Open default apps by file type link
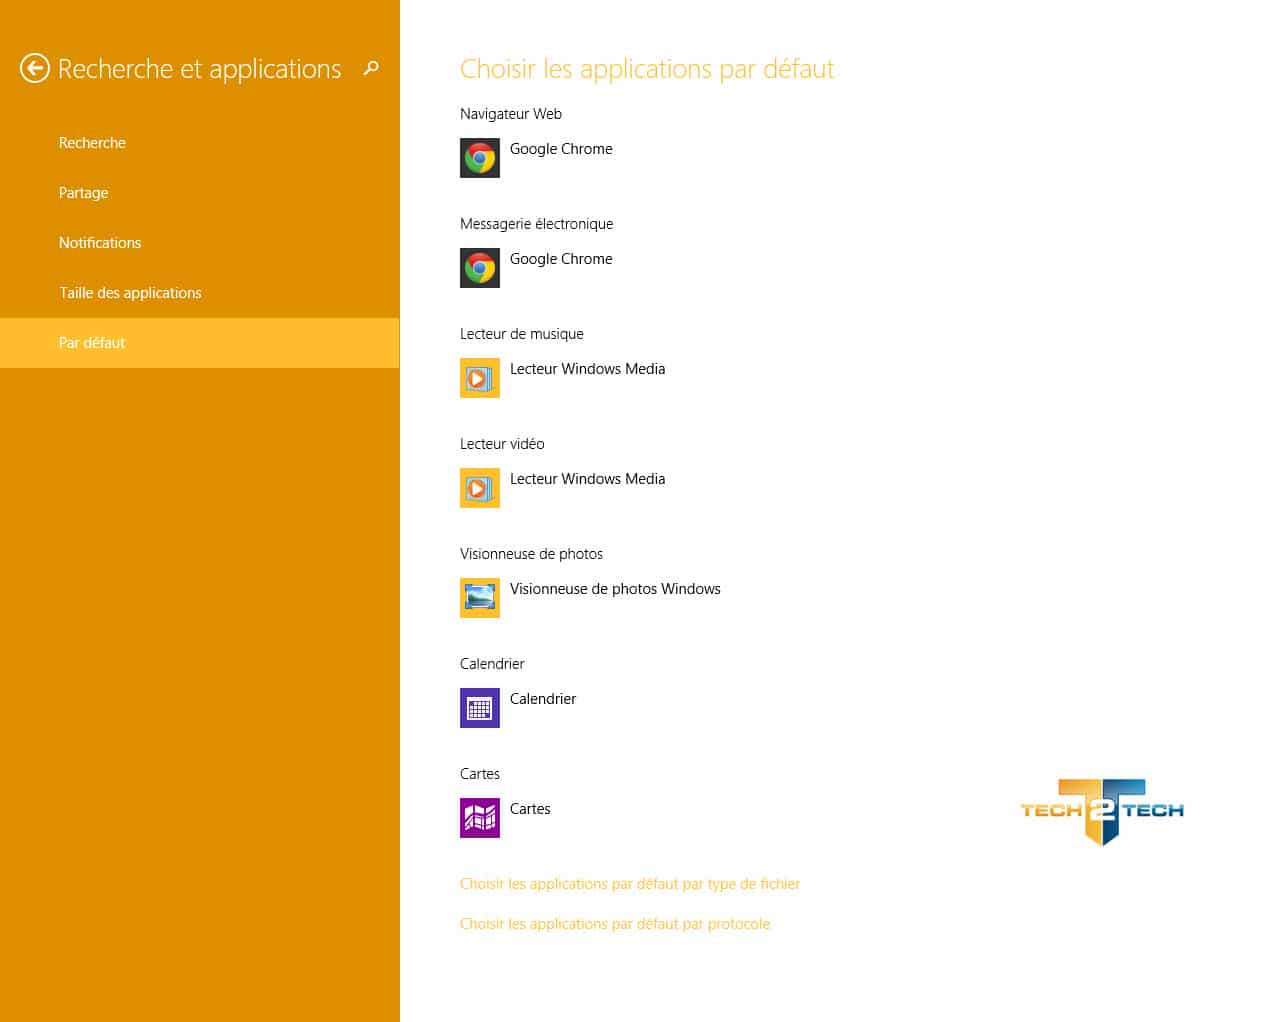This screenshot has height=1022, width=1280. [630, 884]
